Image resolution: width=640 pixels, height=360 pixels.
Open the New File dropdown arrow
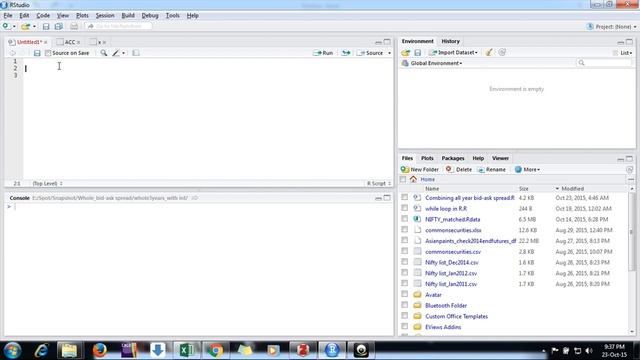(x=14, y=27)
